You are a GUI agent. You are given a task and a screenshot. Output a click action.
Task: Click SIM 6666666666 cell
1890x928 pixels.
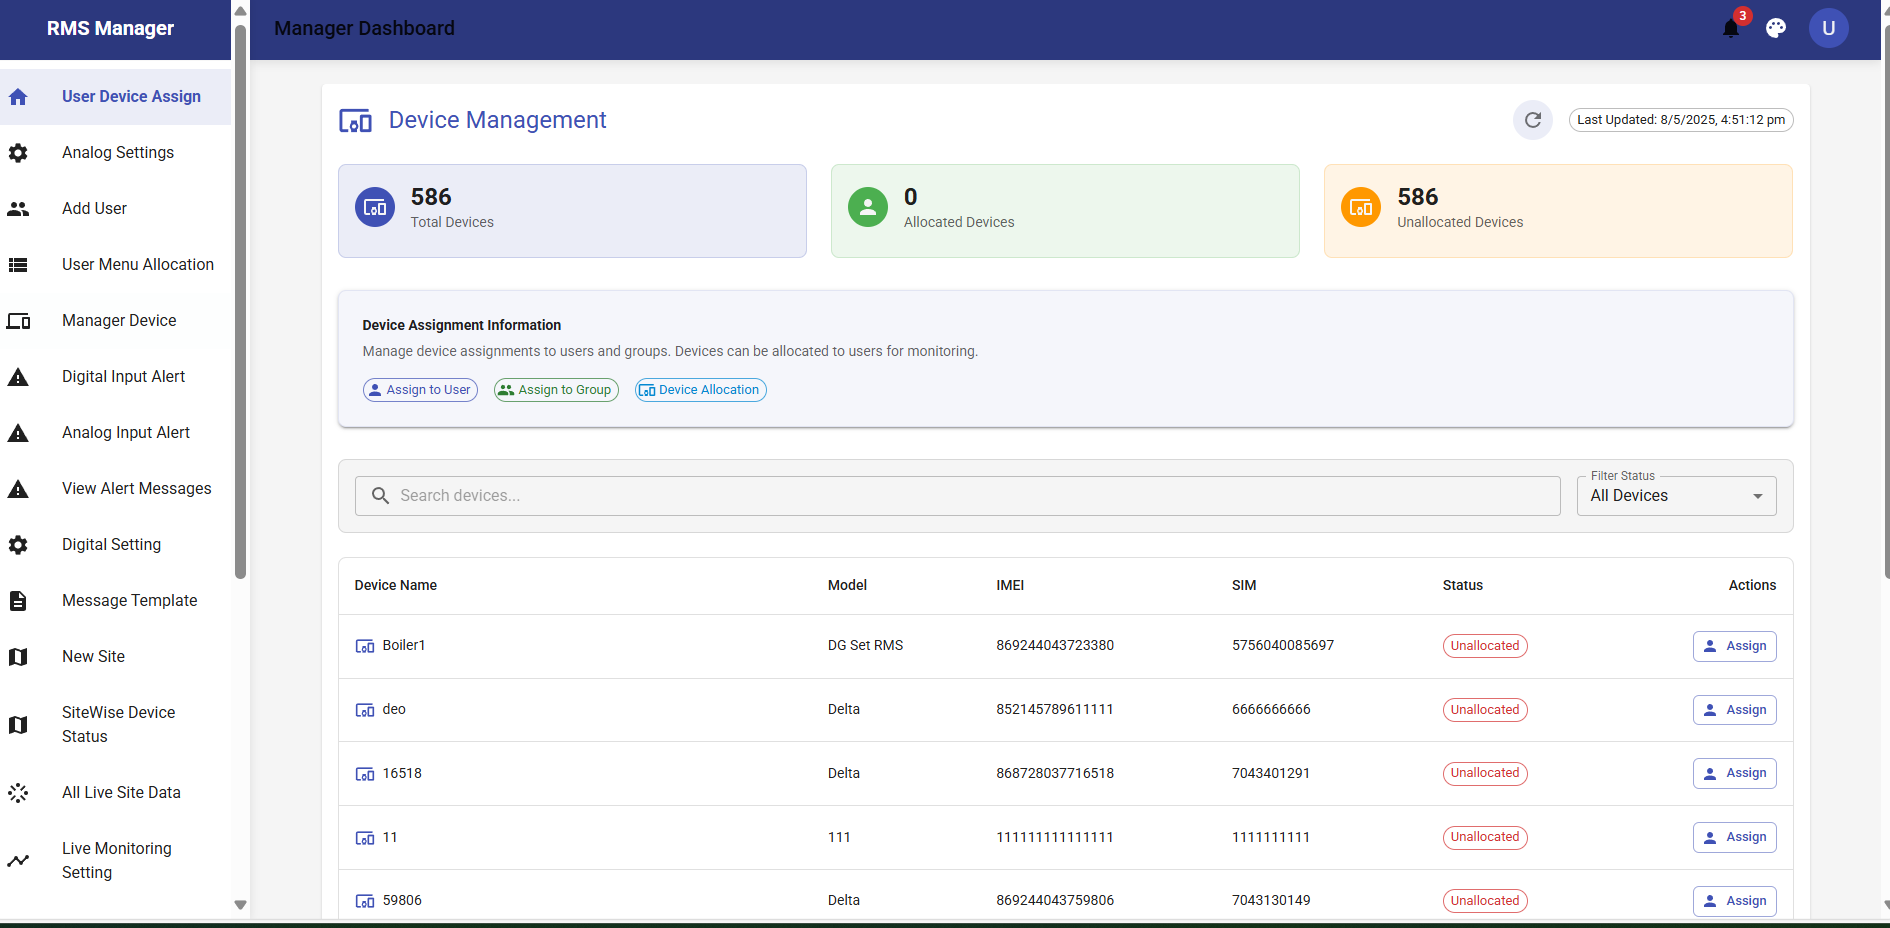coord(1271,710)
